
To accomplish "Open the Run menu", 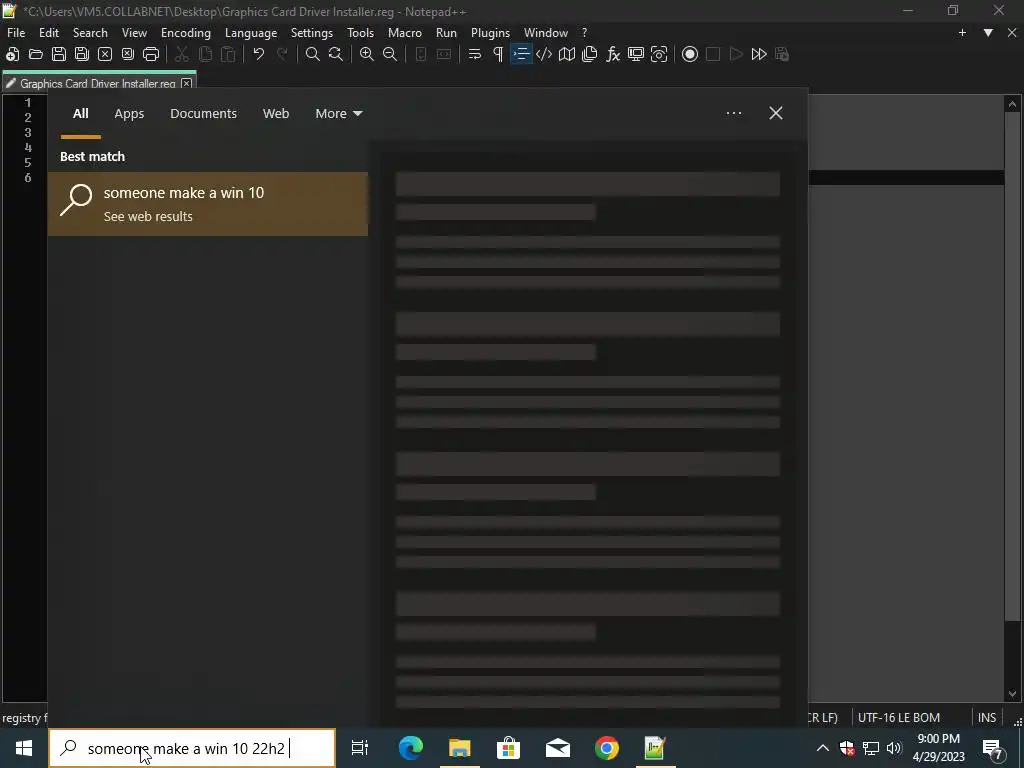I will 446,33.
